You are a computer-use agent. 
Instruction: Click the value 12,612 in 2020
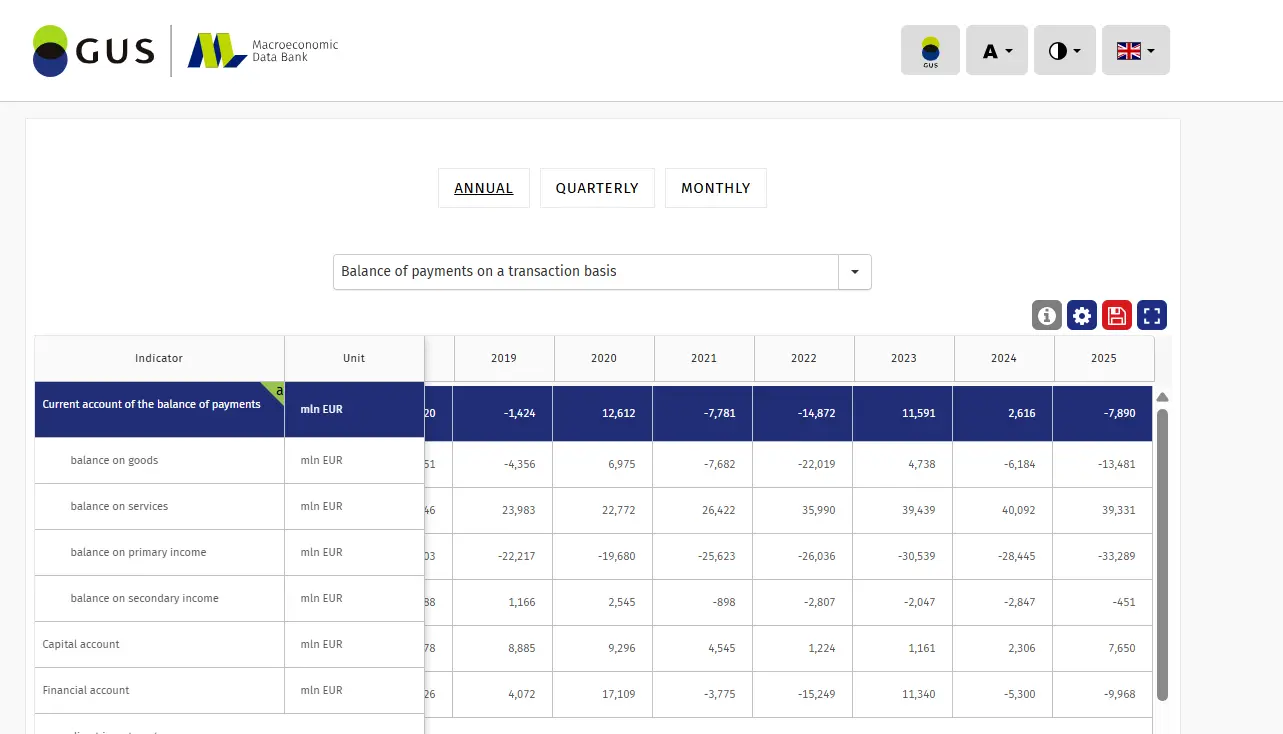click(619, 412)
